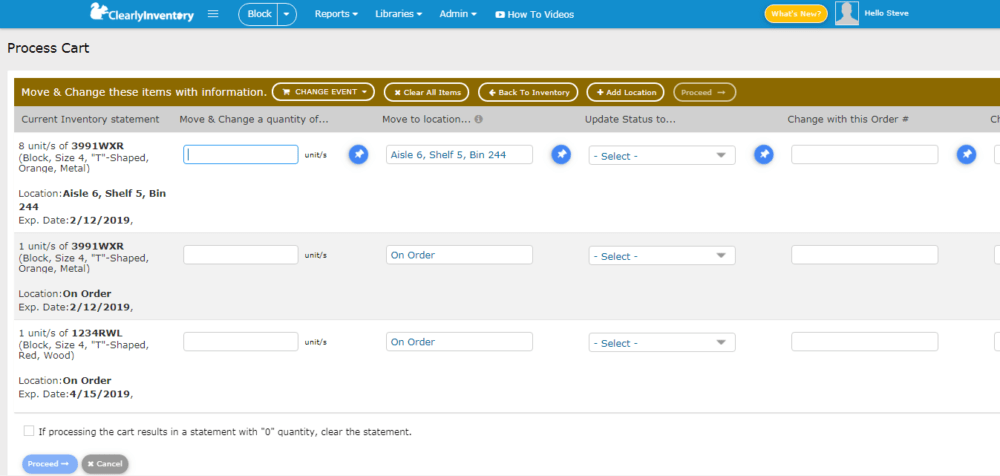The height and width of the screenshot is (476, 1000).
Task: Open How To Videos link
Action: [x=534, y=14]
